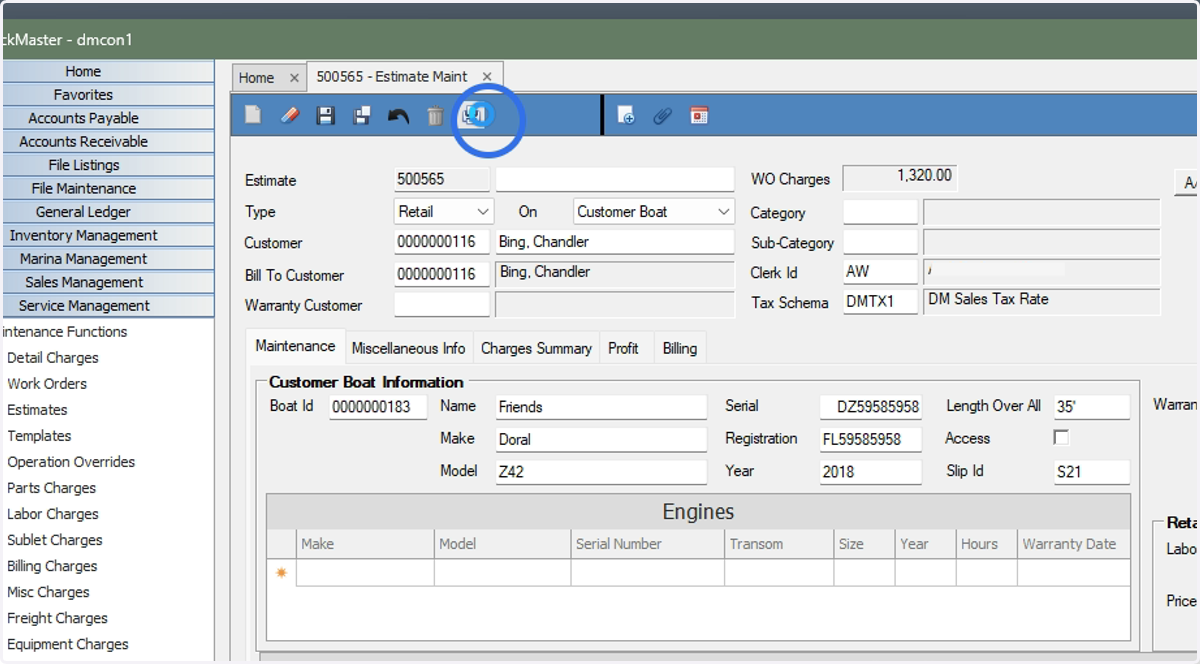
Task: Select Work Orders in function list
Action: (x=47, y=384)
